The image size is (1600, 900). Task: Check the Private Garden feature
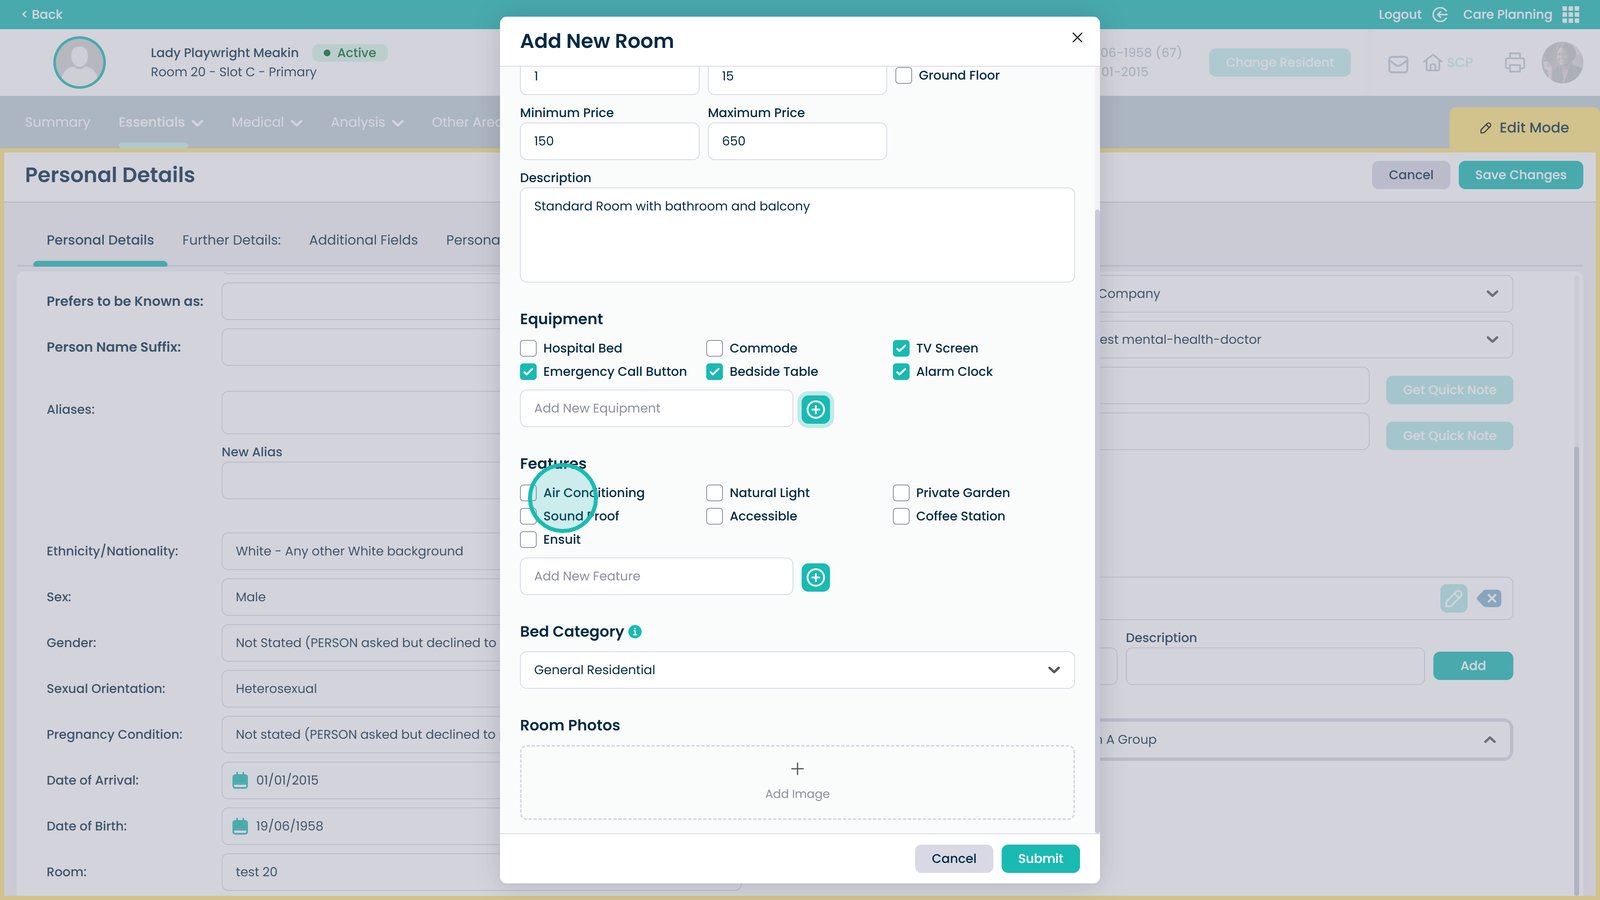click(901, 493)
